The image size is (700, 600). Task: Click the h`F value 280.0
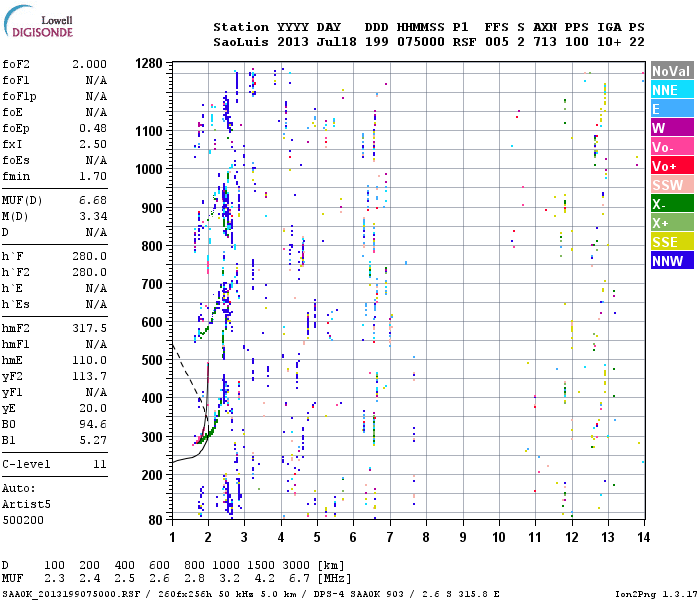[x=89, y=256]
